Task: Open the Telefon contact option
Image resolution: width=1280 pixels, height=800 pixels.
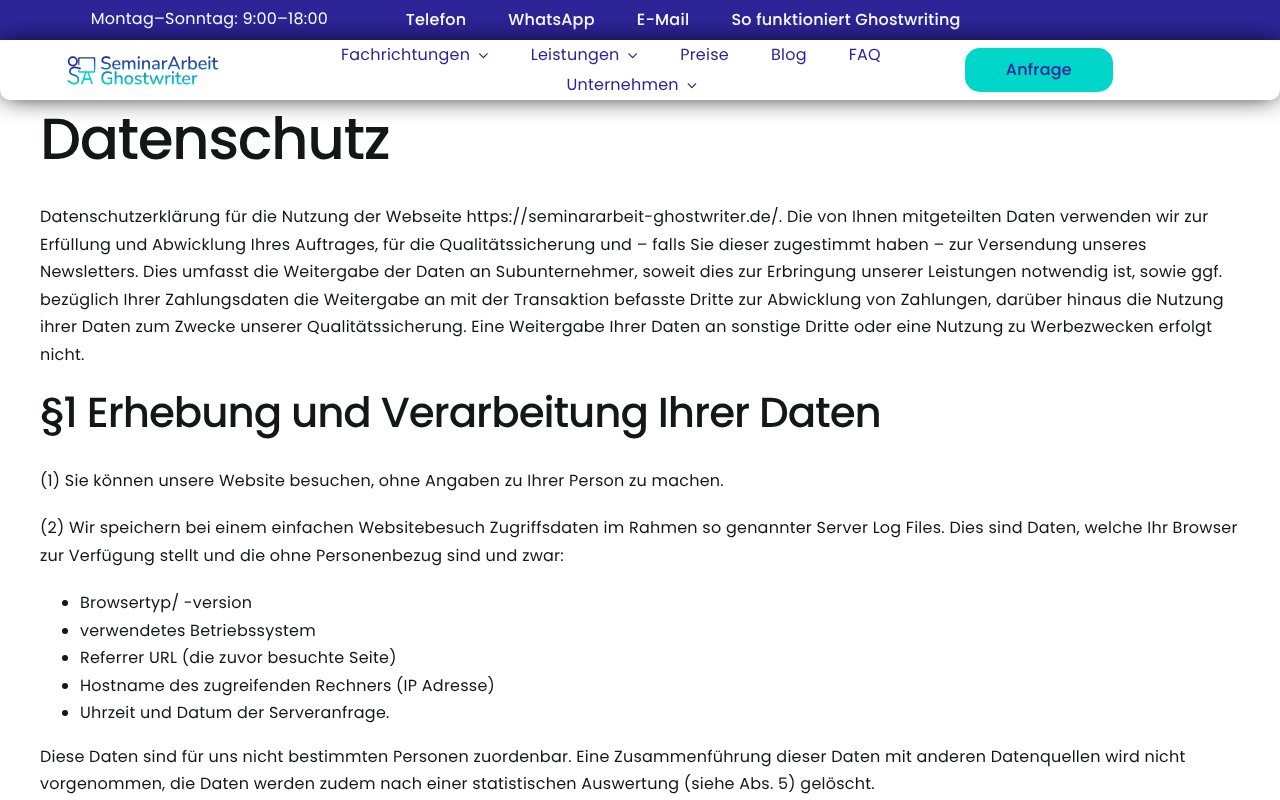Action: tap(435, 20)
